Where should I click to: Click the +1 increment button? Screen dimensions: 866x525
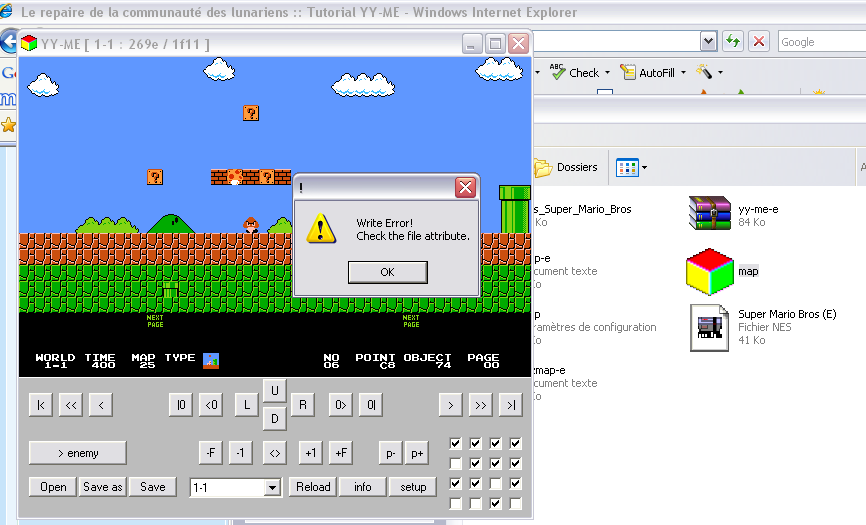click(x=310, y=453)
